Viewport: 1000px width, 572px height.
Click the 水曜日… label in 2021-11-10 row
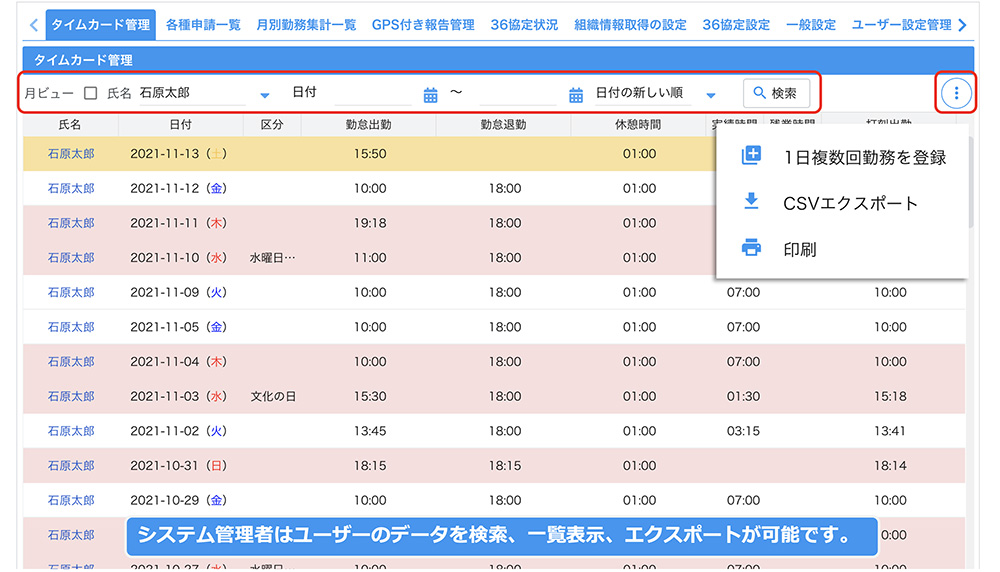point(272,258)
